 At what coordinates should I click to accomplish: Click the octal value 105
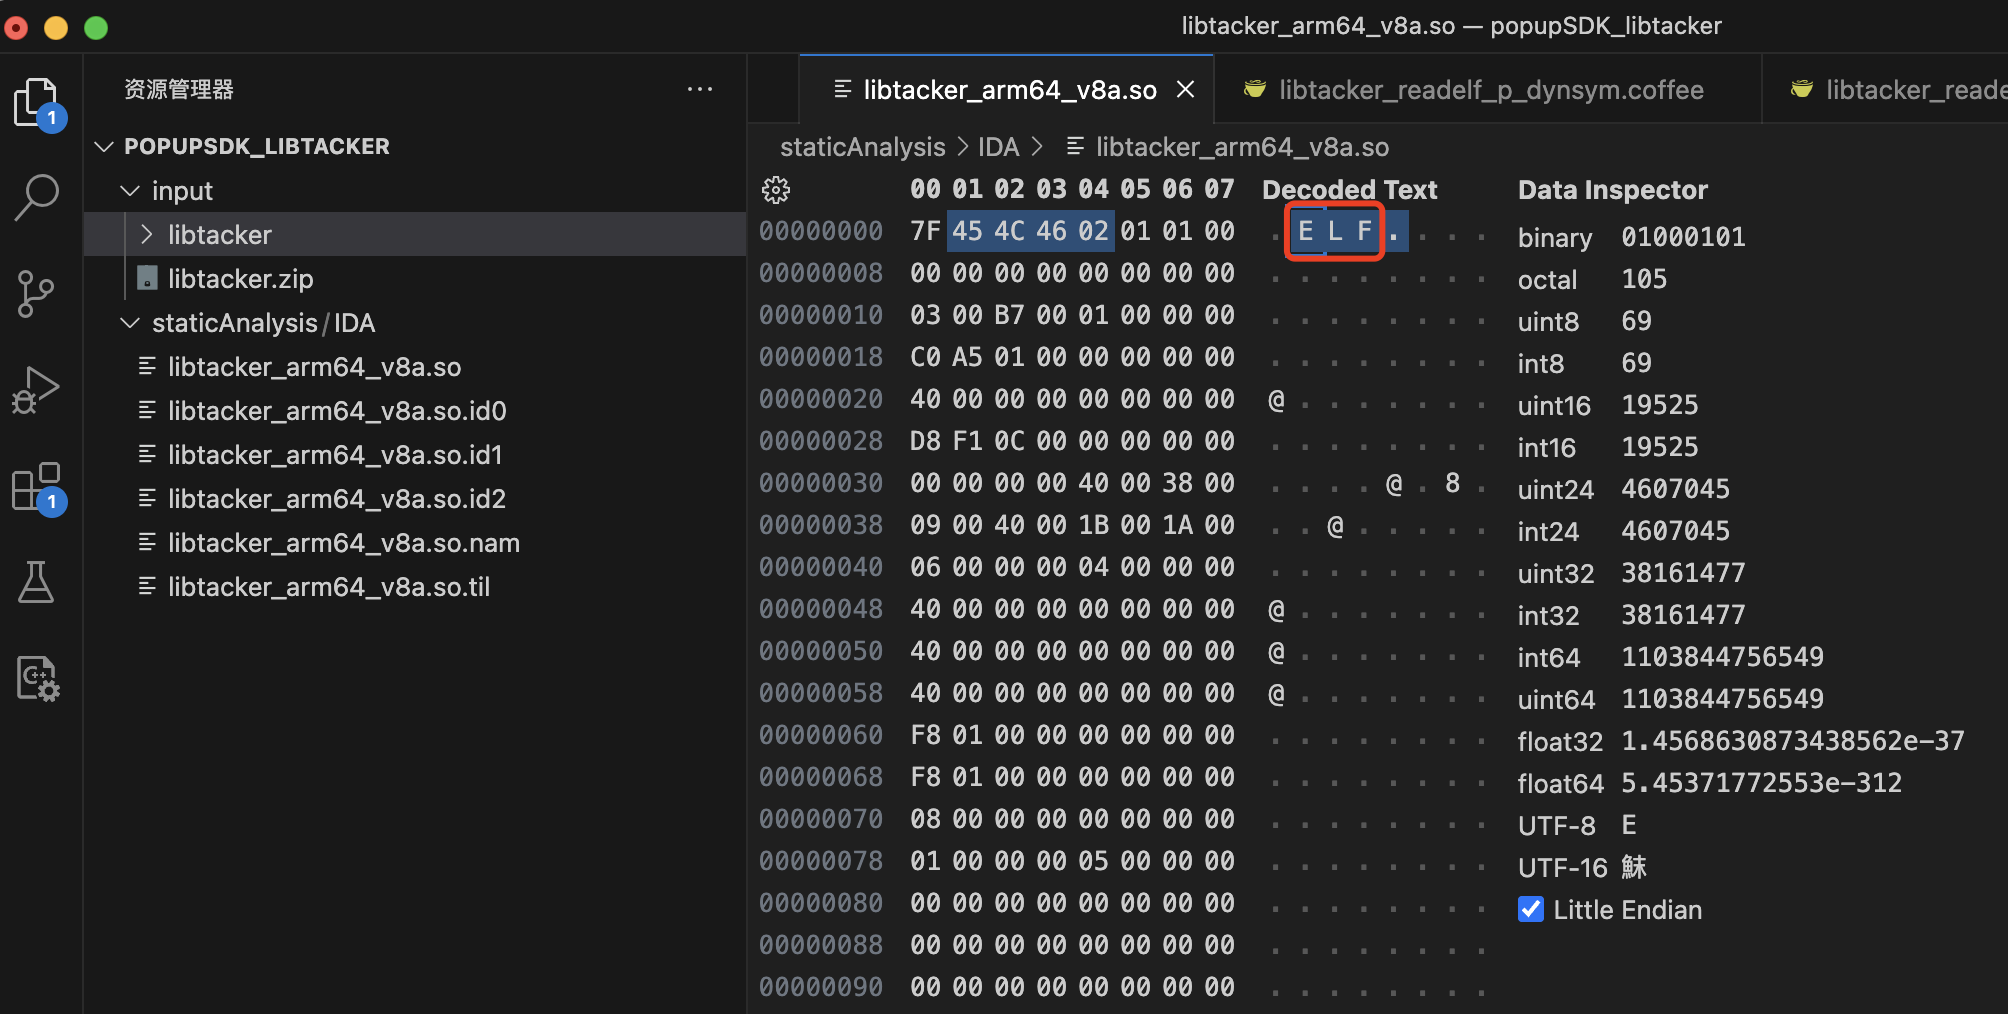[x=1644, y=279]
